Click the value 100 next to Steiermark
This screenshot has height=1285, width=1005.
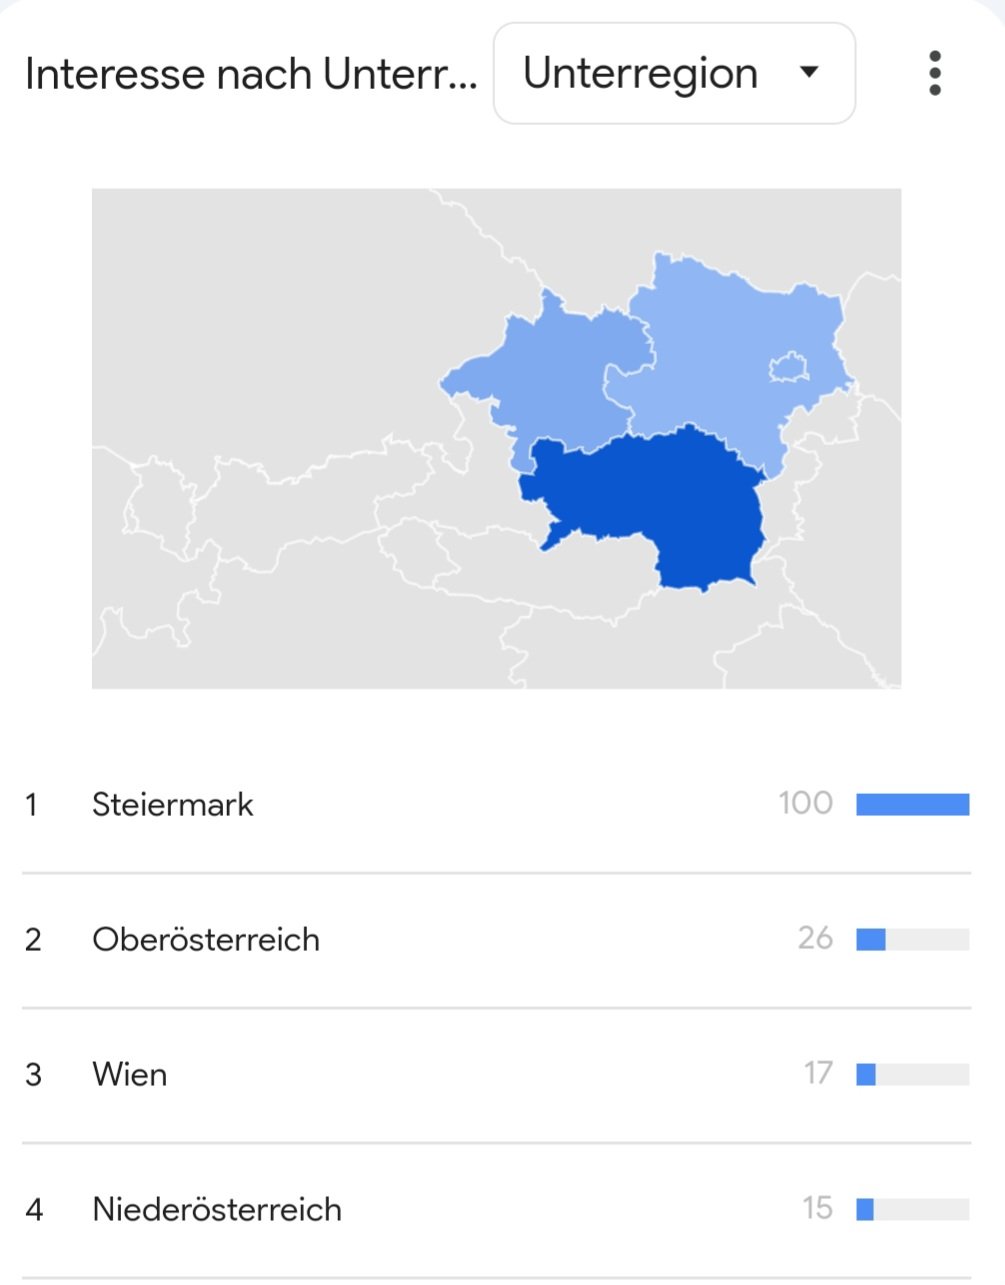[x=806, y=803]
